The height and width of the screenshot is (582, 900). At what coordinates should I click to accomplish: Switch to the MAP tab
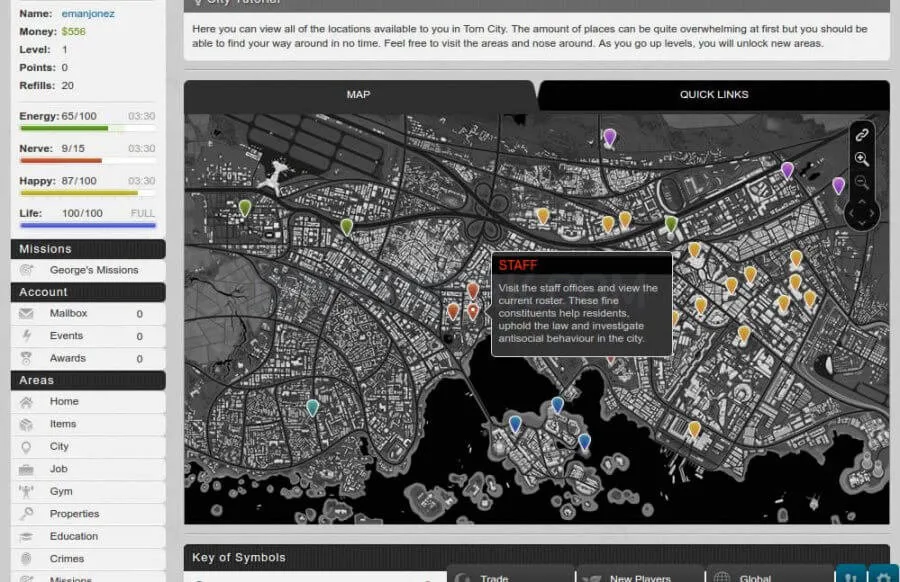(359, 95)
